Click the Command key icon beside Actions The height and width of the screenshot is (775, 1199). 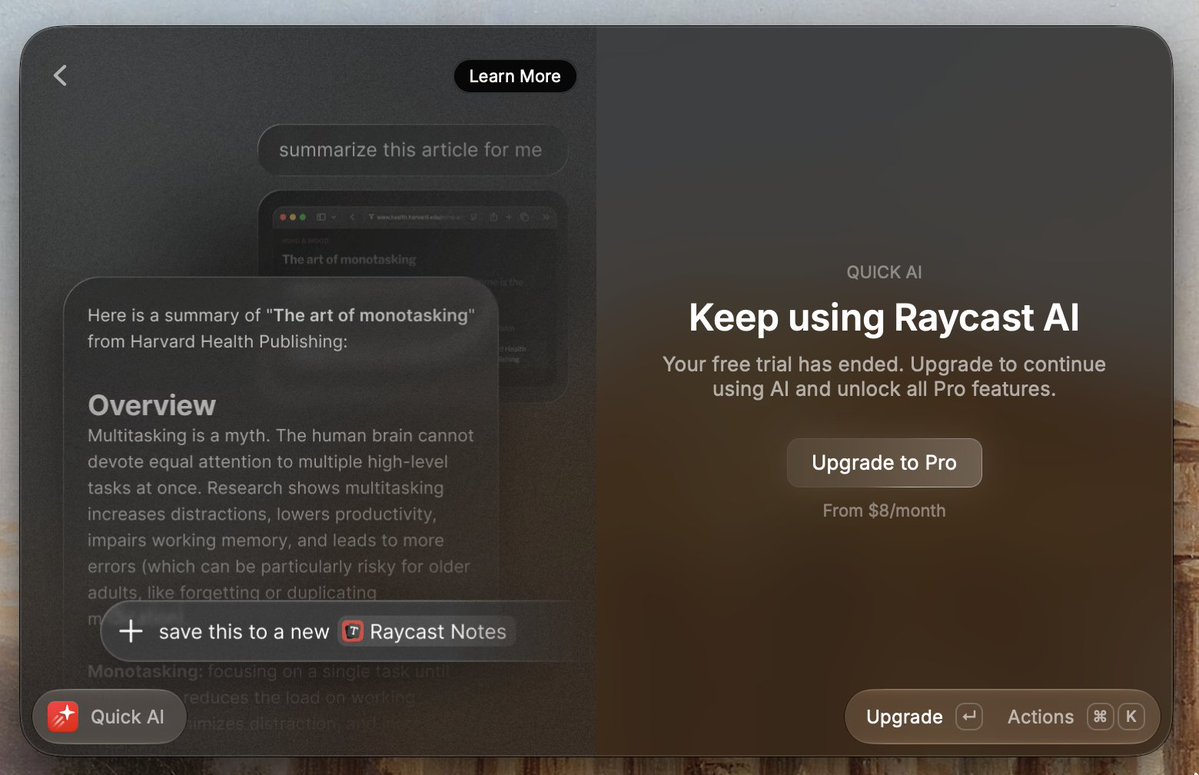1100,716
